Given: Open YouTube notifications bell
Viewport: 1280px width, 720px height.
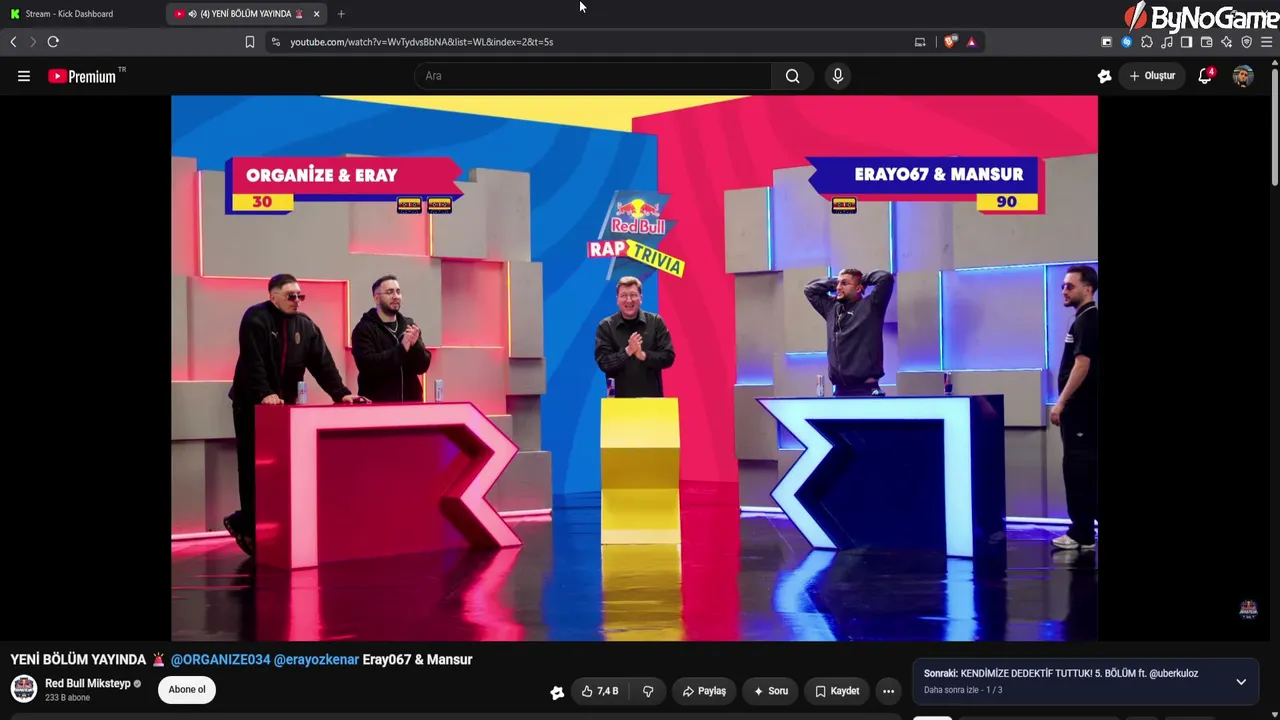Looking at the screenshot, I should (x=1205, y=76).
